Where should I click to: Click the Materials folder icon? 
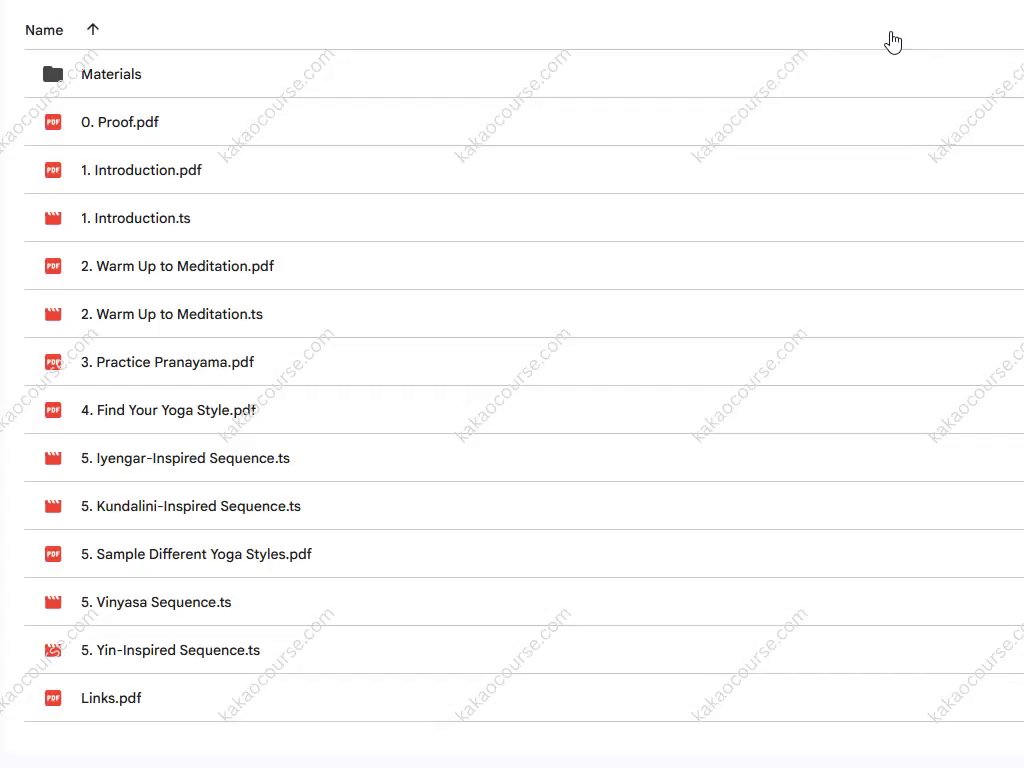coord(53,74)
